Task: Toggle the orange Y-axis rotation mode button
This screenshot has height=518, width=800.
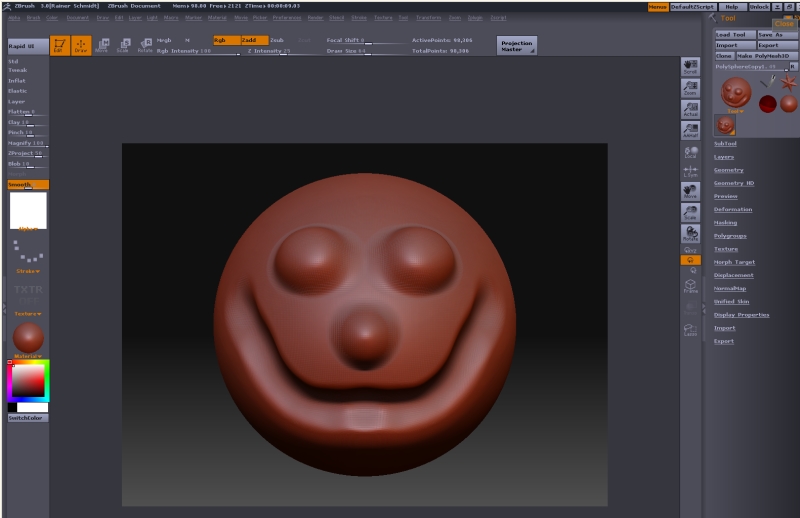Action: click(690, 260)
